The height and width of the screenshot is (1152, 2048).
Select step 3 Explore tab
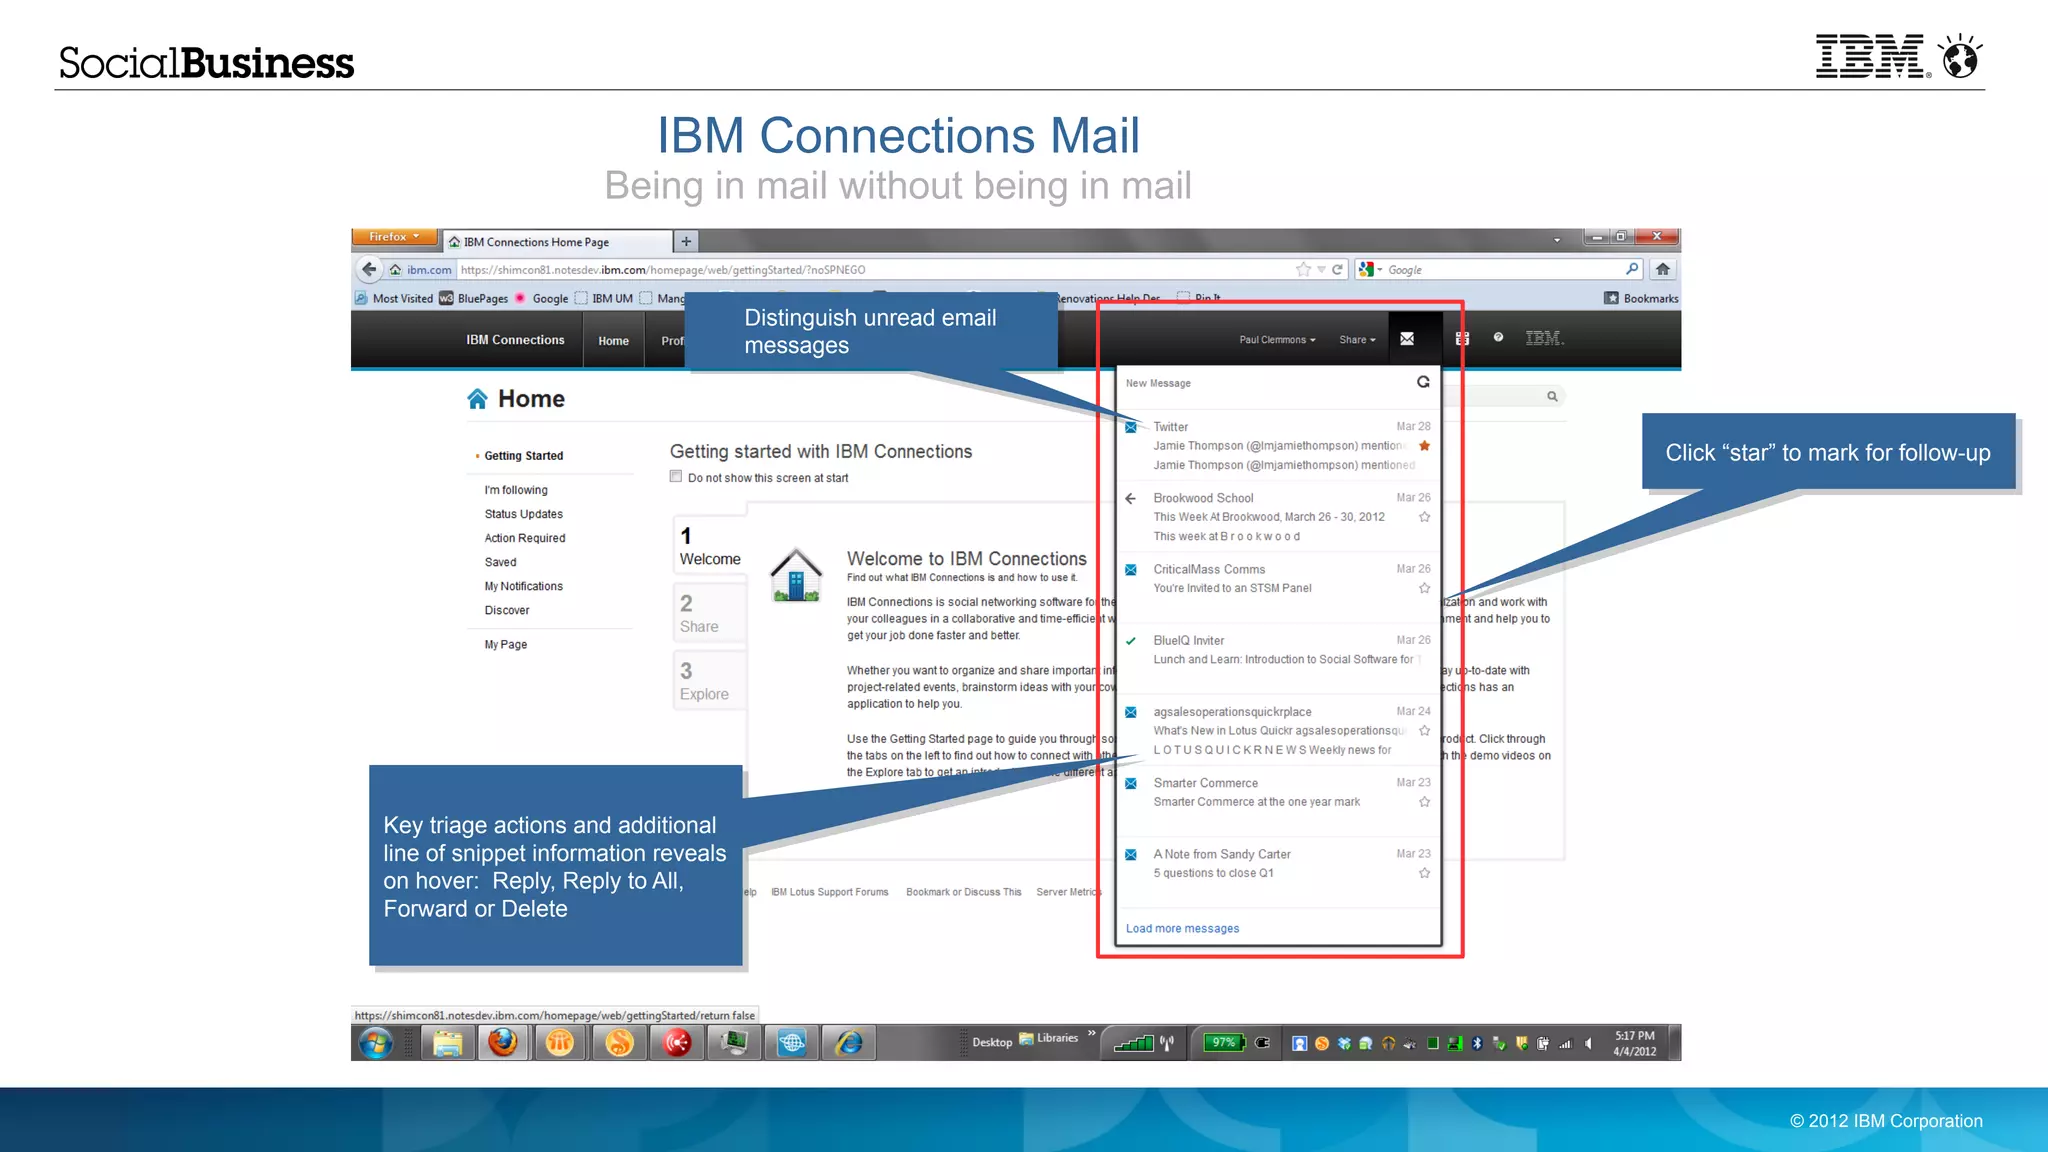click(710, 680)
